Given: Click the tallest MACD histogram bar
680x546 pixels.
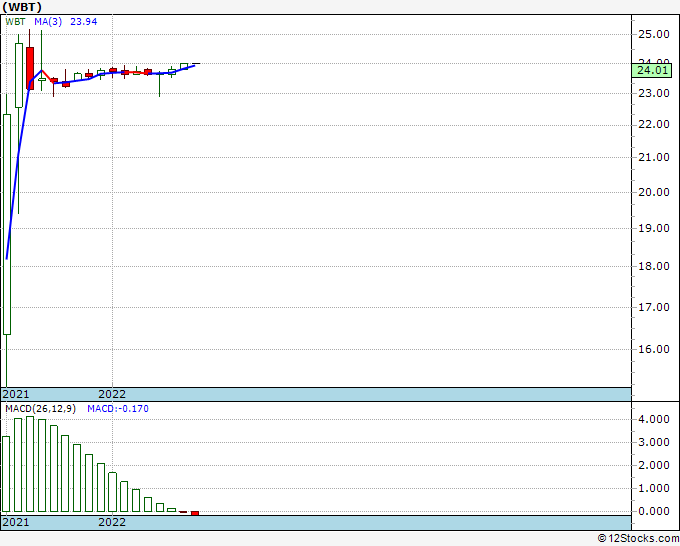Looking at the screenshot, I should 30,464.
